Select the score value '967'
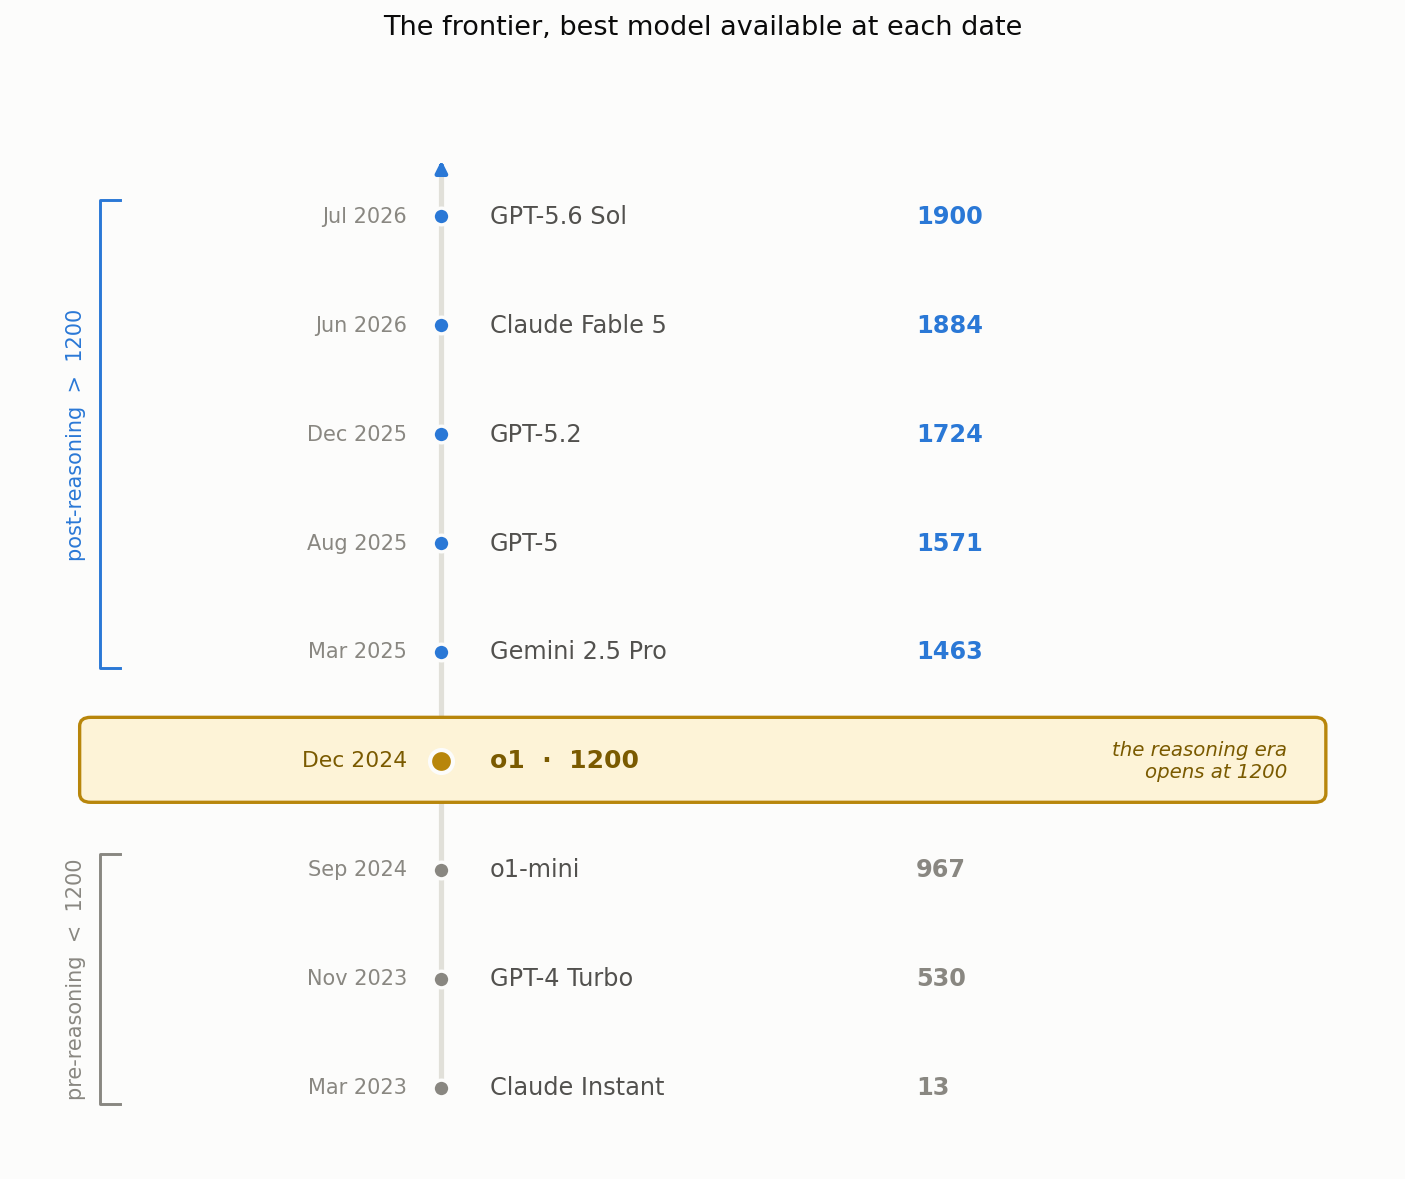 tap(941, 870)
